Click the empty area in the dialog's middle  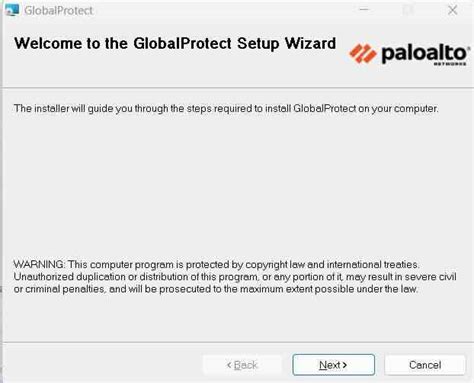point(237,187)
